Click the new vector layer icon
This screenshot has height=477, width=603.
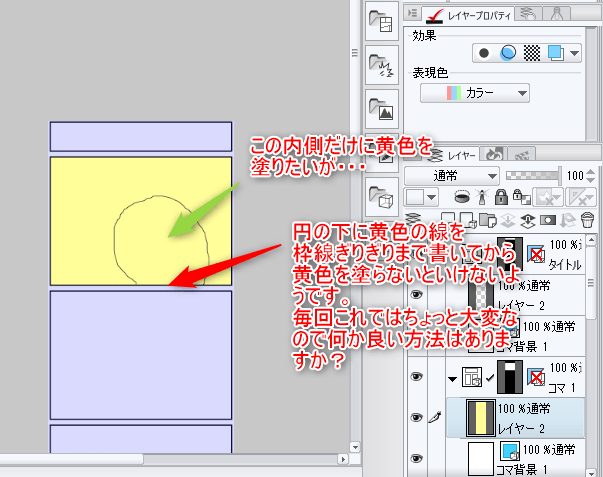[x=467, y=221]
